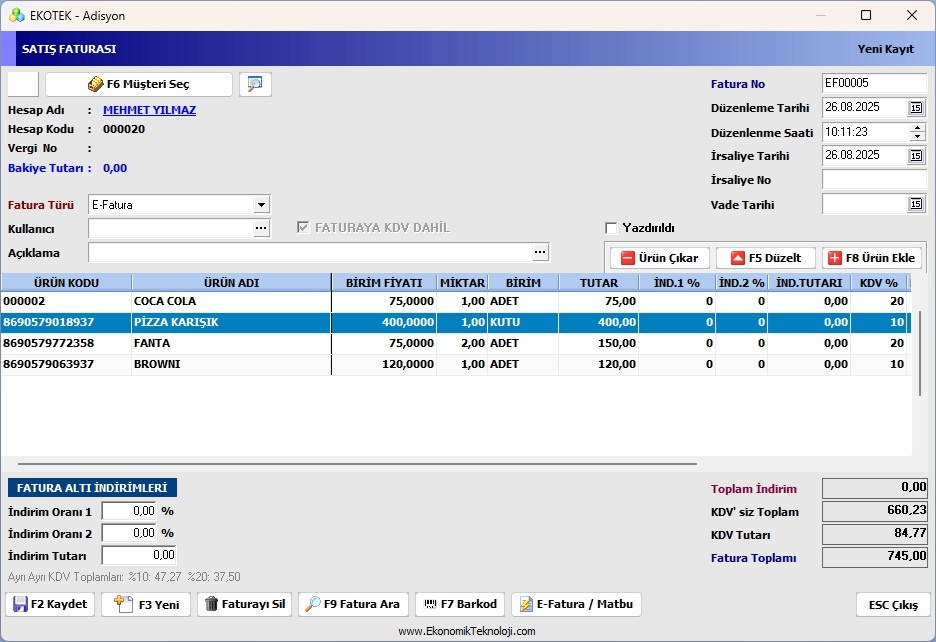Click the İndirim Tutarı field

coord(139,555)
